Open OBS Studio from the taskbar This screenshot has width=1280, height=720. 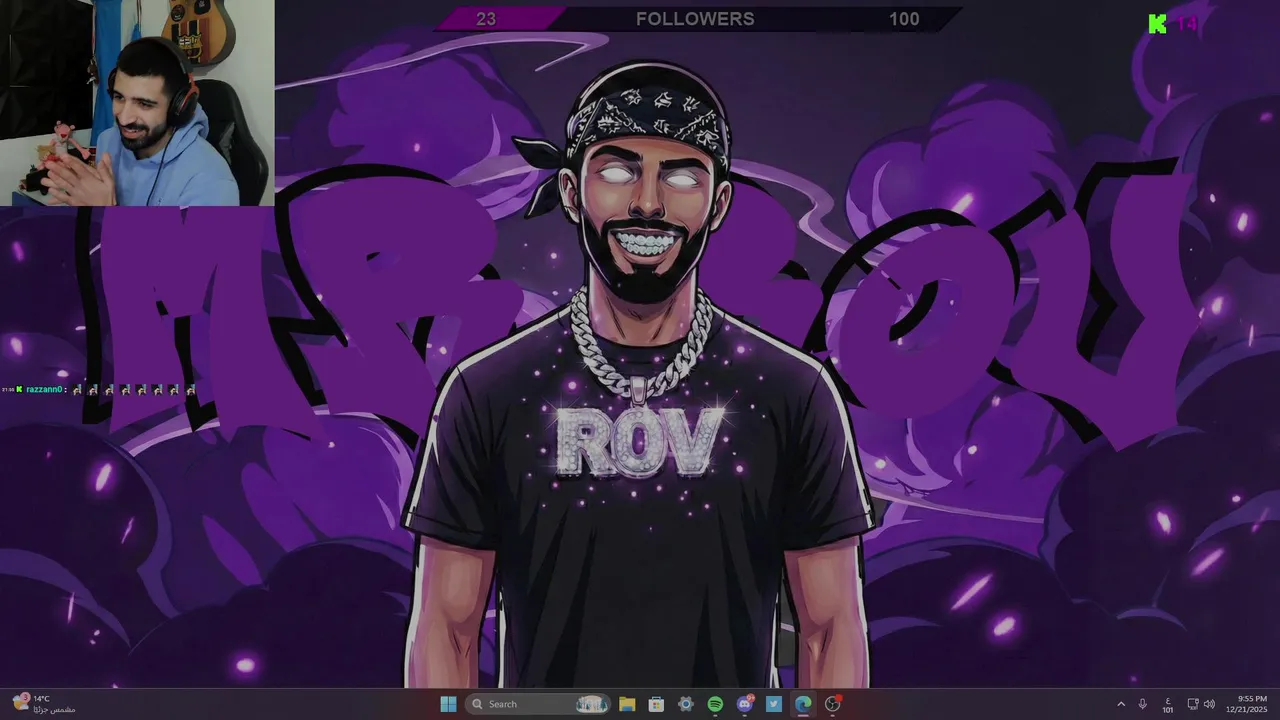coord(833,704)
